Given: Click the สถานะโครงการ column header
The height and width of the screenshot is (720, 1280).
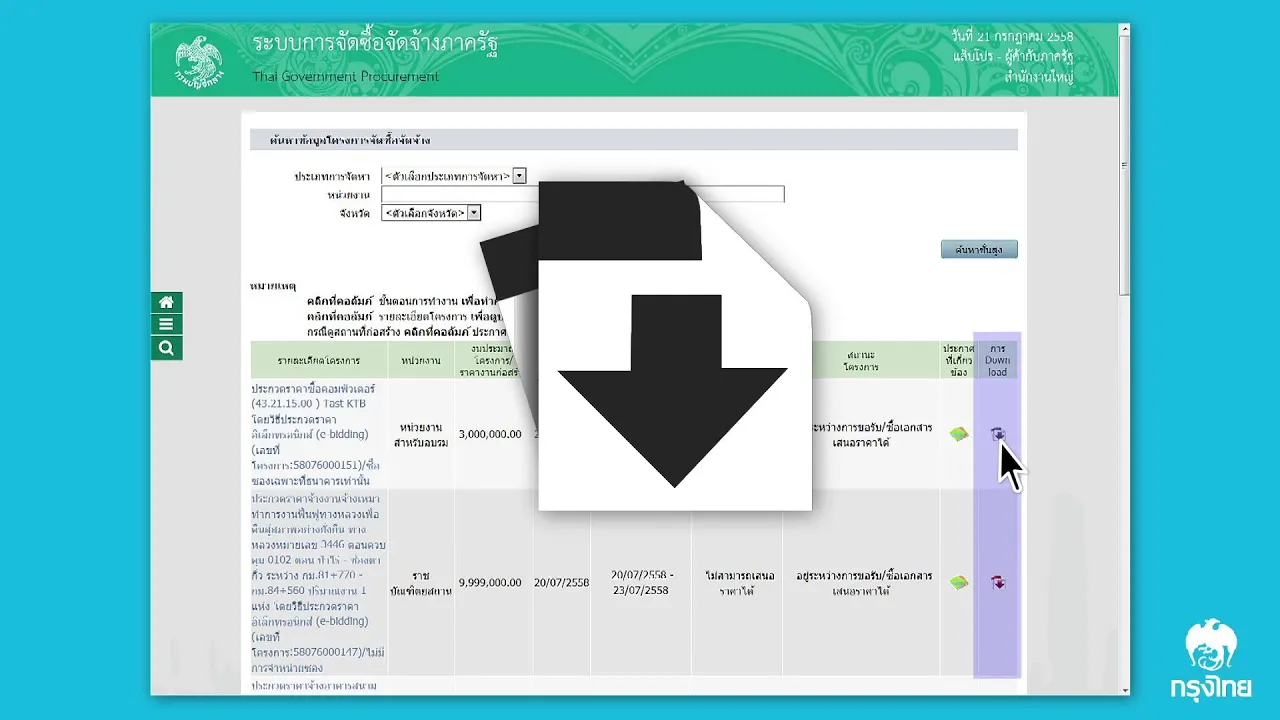Looking at the screenshot, I should pos(860,360).
